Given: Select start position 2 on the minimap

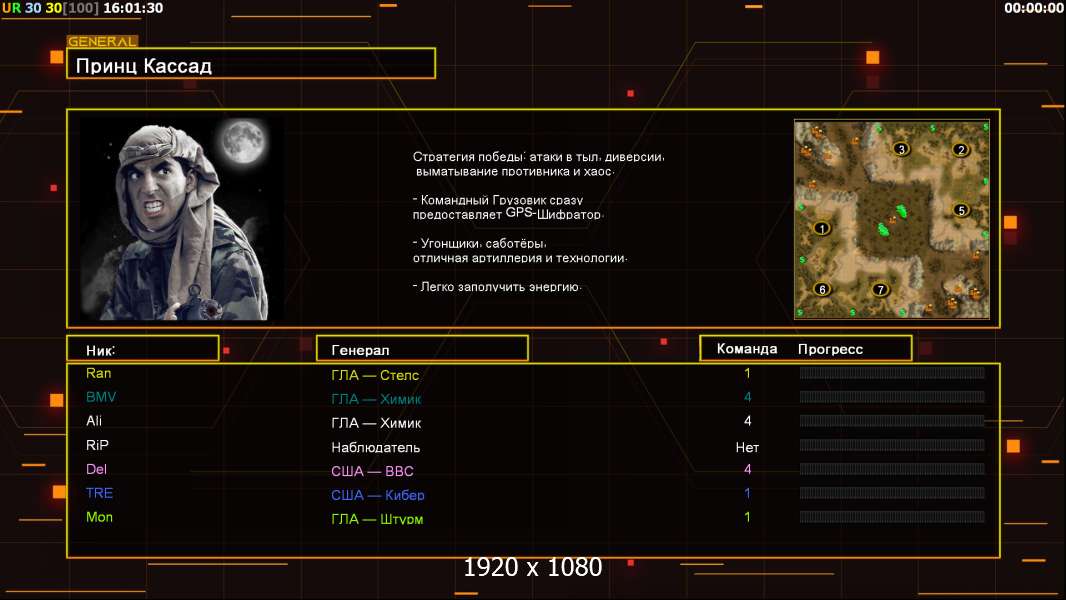Looking at the screenshot, I should click(961, 150).
